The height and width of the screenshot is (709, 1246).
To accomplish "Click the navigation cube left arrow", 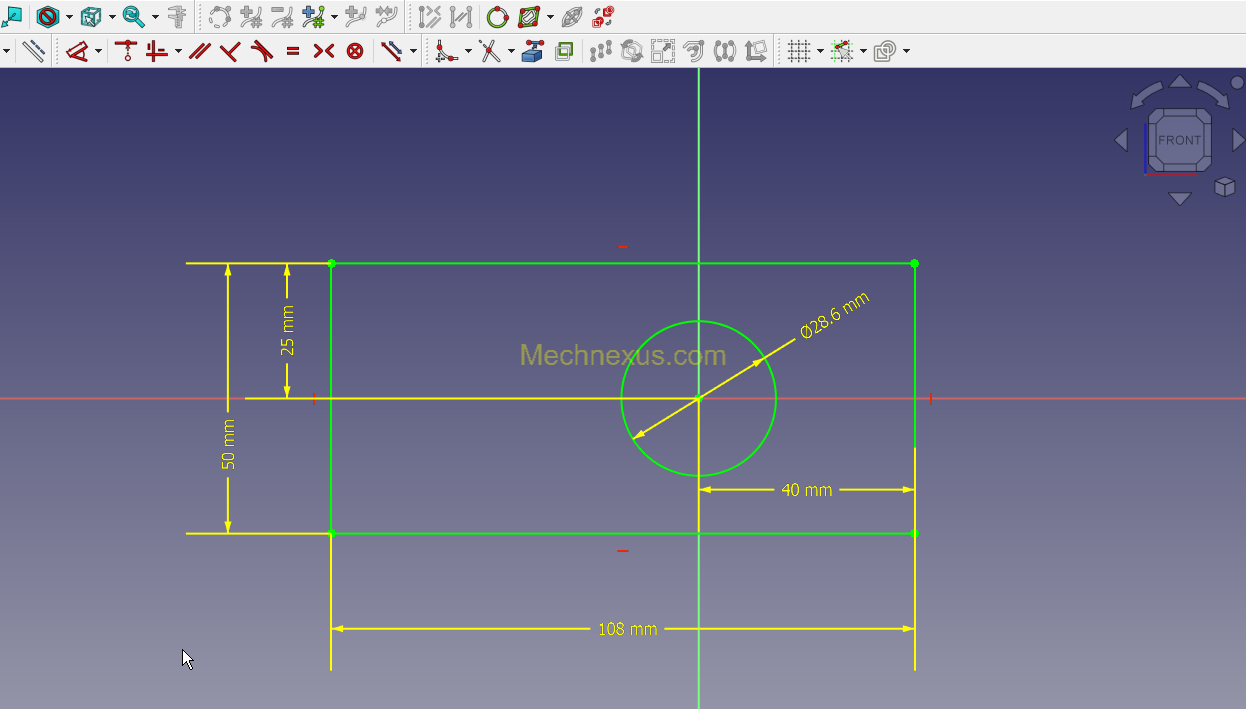I will click(x=1121, y=140).
